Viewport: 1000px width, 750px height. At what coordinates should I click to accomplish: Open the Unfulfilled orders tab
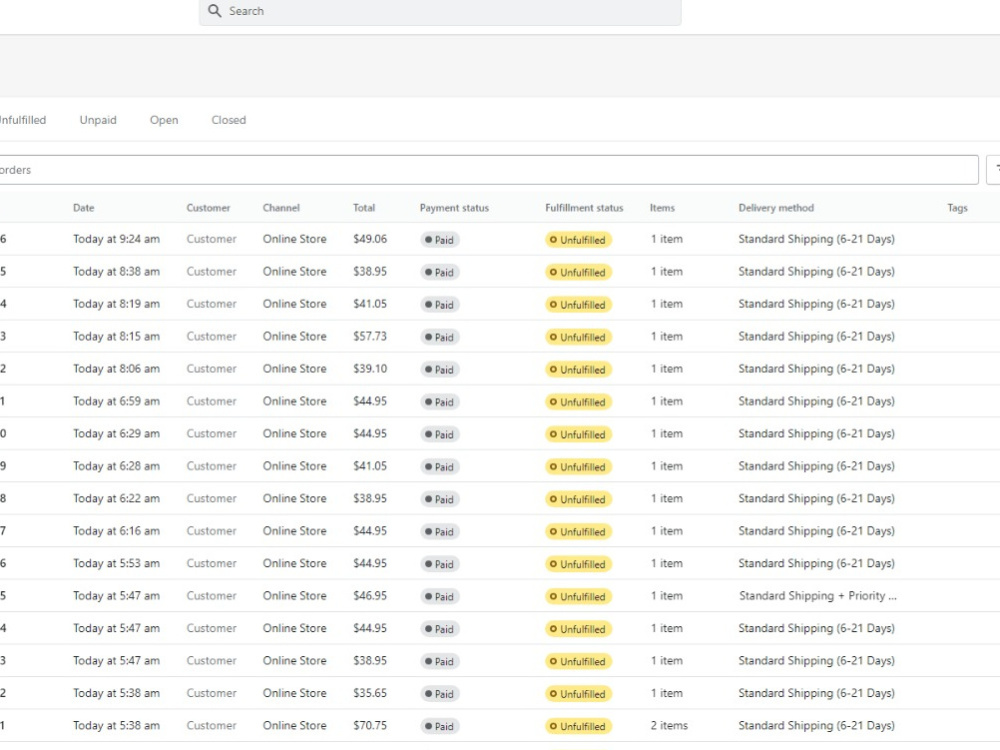23,120
